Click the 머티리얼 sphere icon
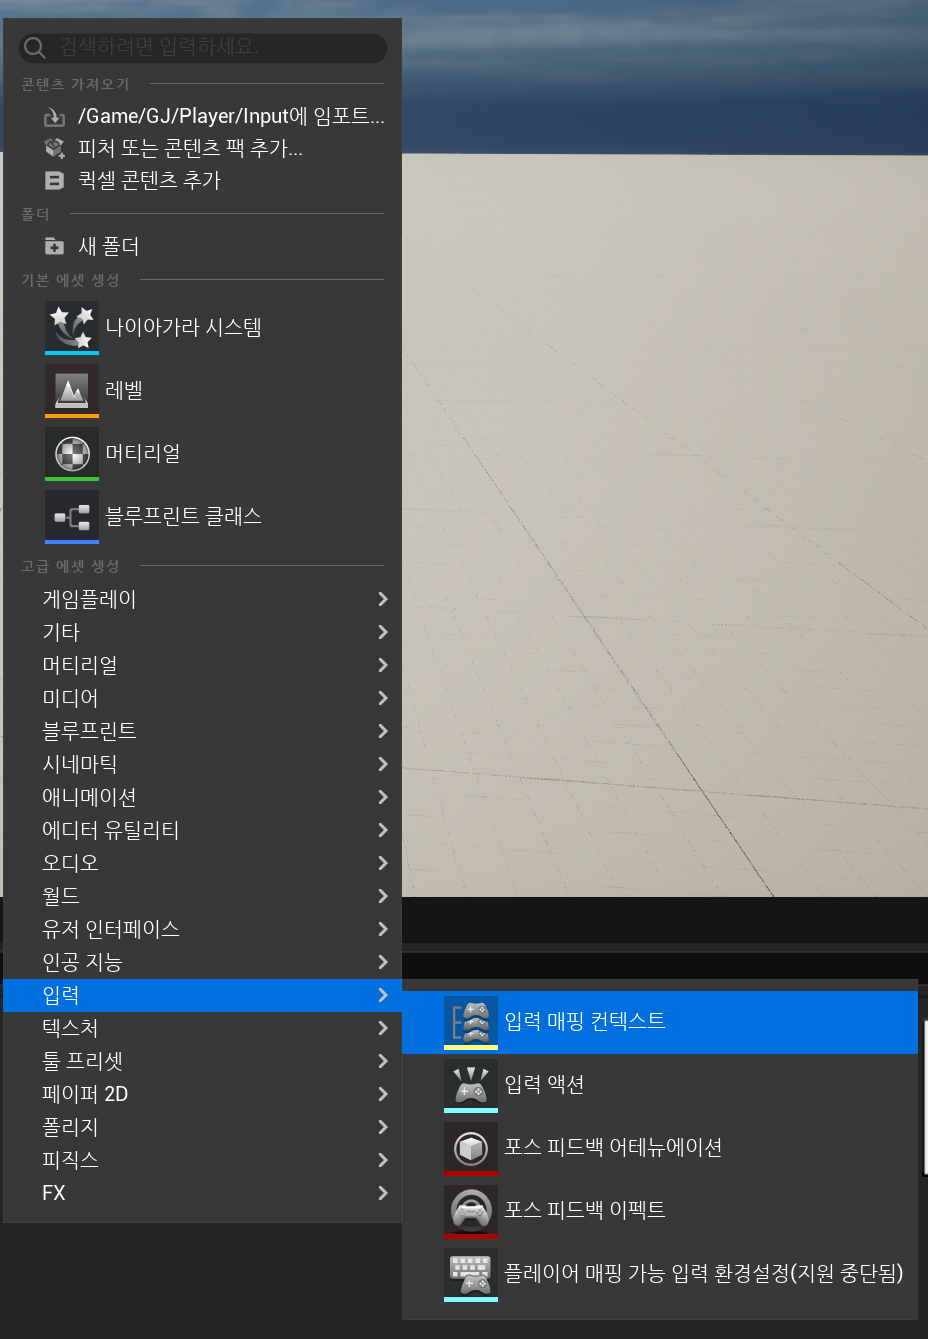Image resolution: width=928 pixels, height=1339 pixels. [72, 454]
